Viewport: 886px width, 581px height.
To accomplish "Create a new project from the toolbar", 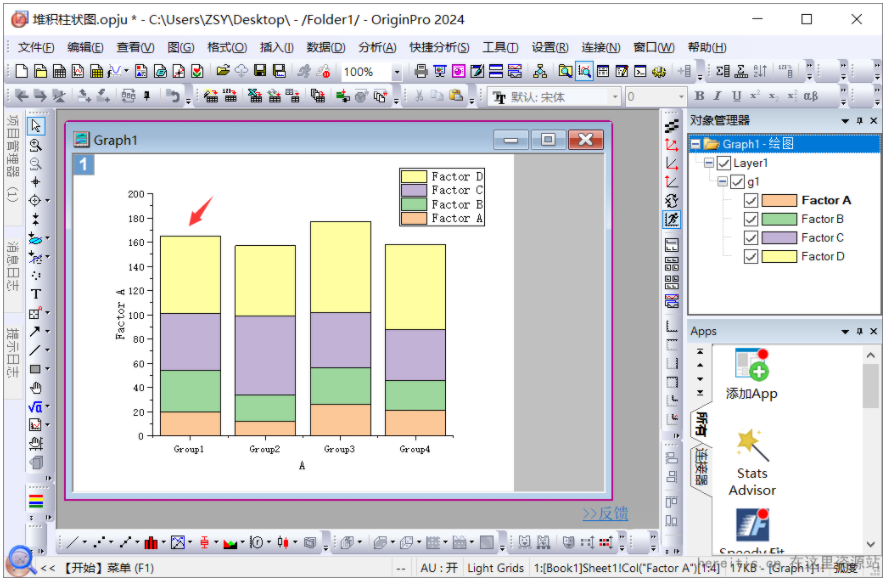I will [x=21, y=71].
